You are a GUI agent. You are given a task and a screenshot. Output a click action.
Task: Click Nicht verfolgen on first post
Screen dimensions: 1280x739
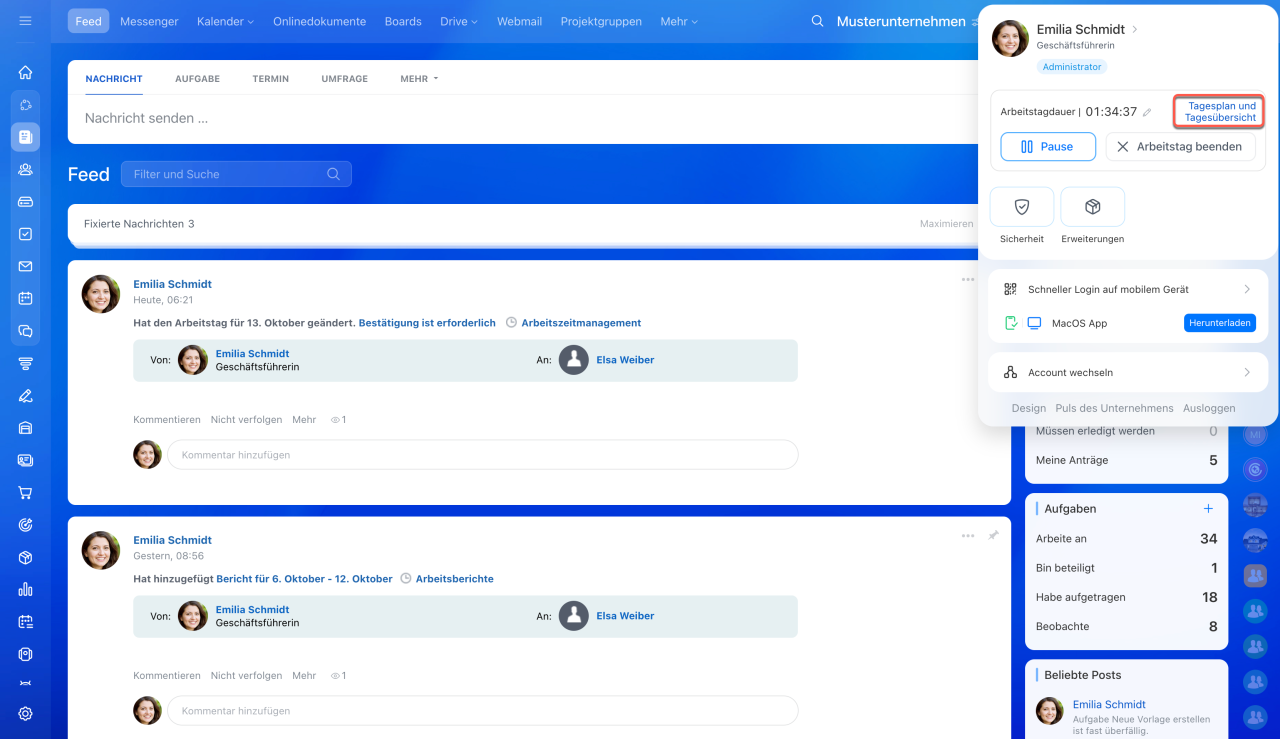click(x=246, y=420)
